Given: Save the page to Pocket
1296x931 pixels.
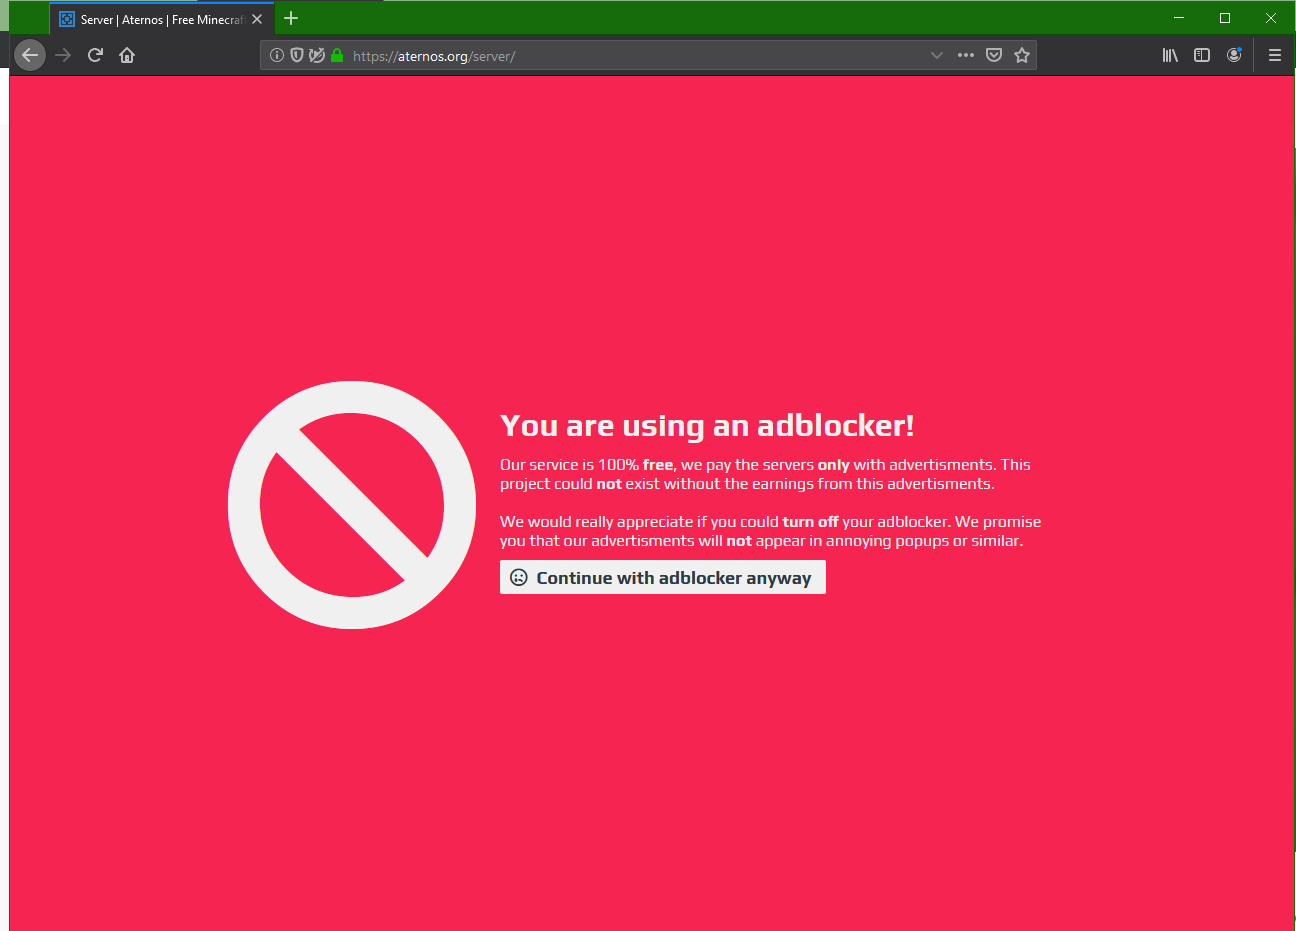Looking at the screenshot, I should pyautogui.click(x=994, y=55).
